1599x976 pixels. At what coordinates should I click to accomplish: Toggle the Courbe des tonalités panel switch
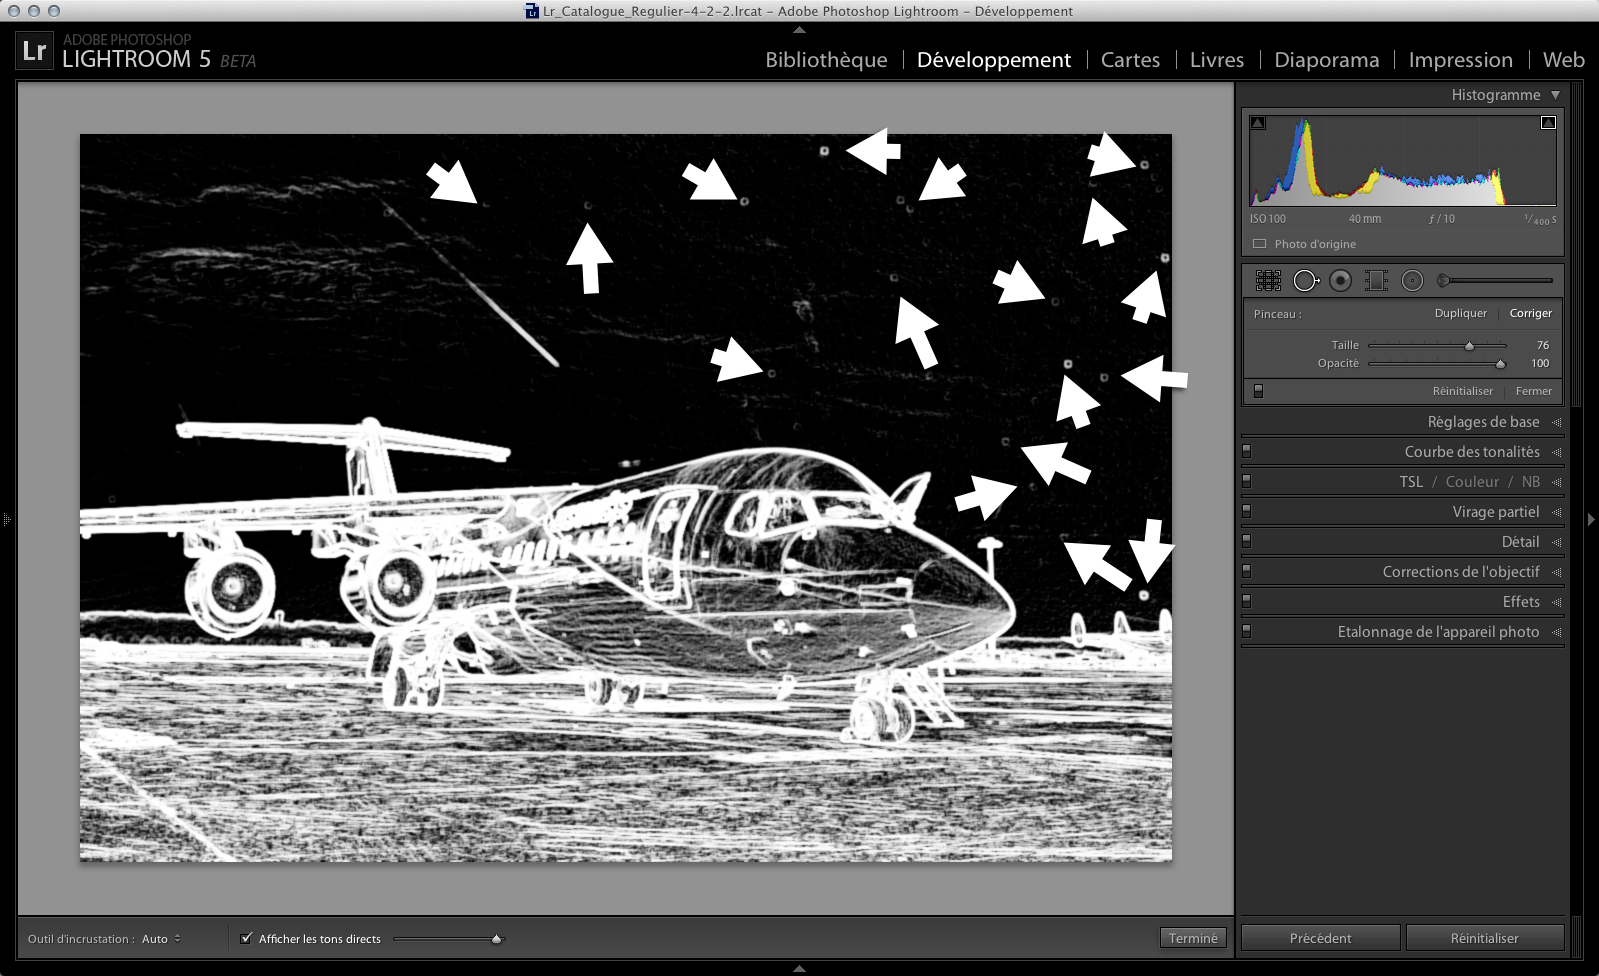(1247, 452)
